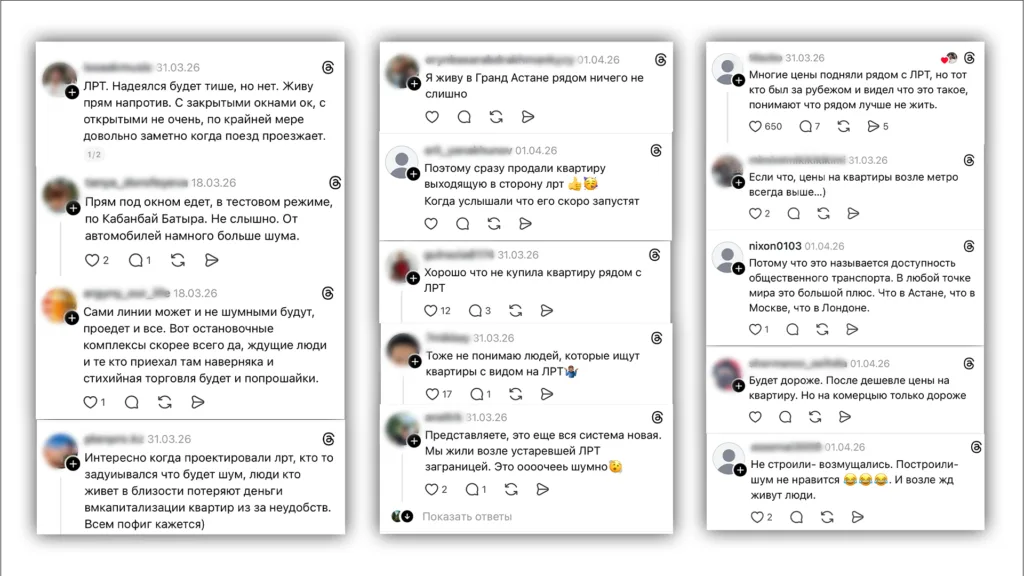Viewport: 1024px width, 576px height.
Task: Open comments on the 650-like post
Action: (x=805, y=126)
